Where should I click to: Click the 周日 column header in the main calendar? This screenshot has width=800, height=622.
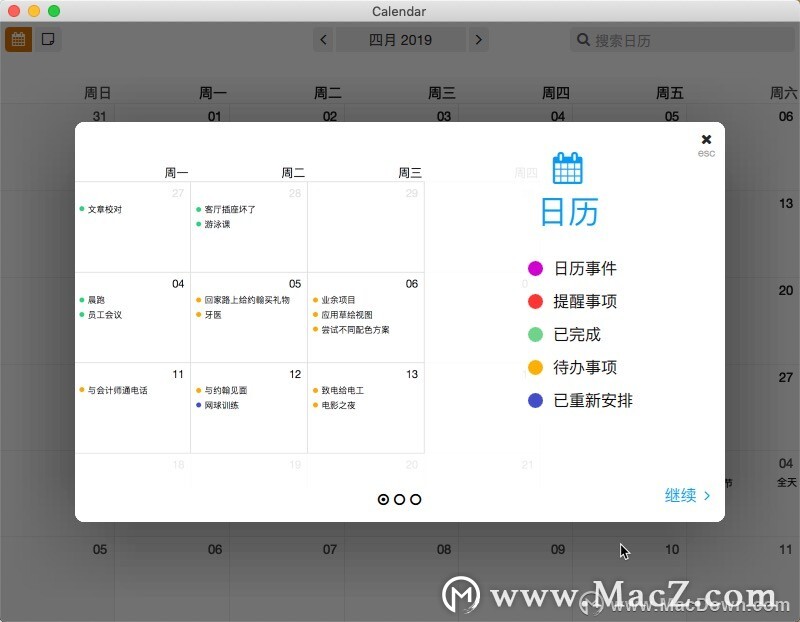(x=97, y=93)
